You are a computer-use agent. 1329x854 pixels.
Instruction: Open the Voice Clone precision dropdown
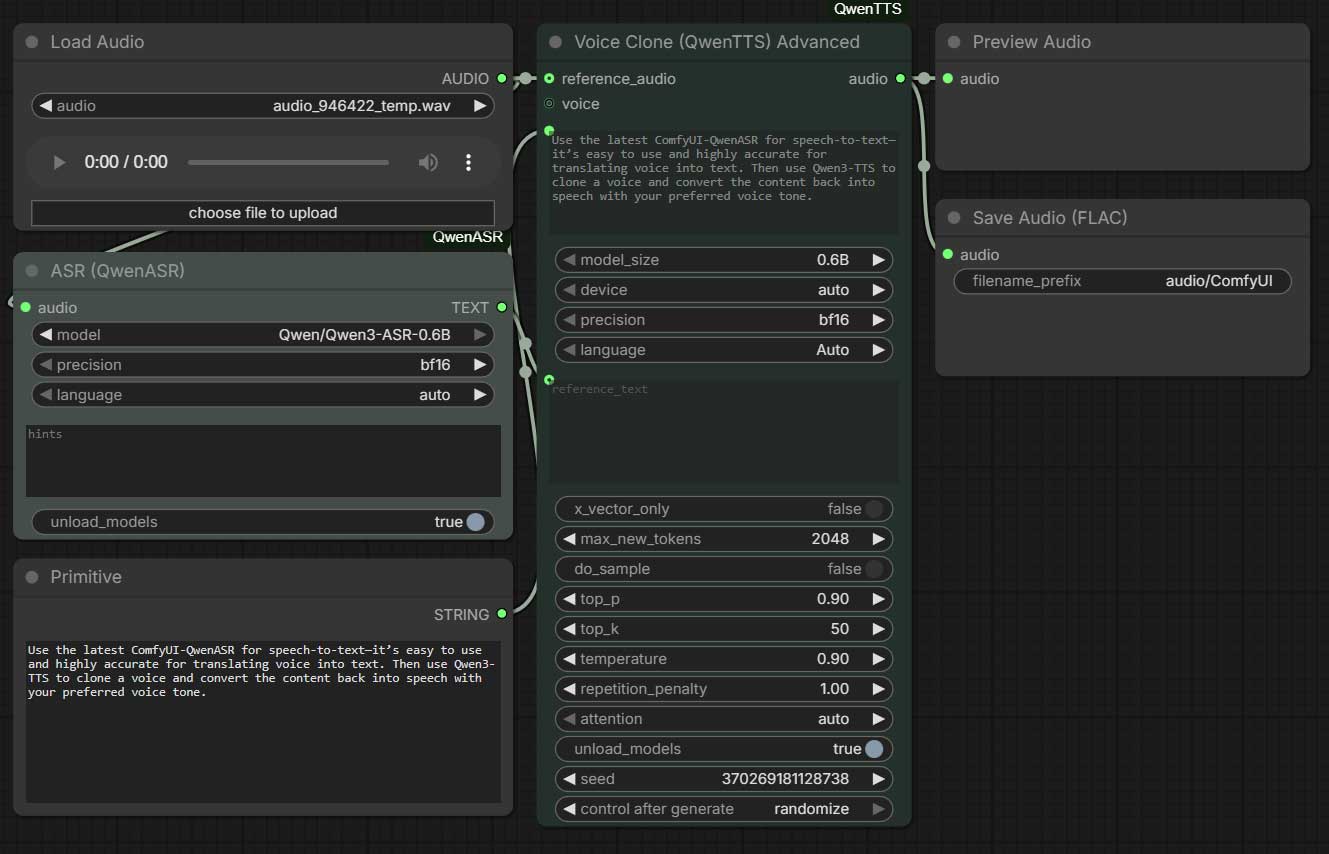[x=724, y=320]
